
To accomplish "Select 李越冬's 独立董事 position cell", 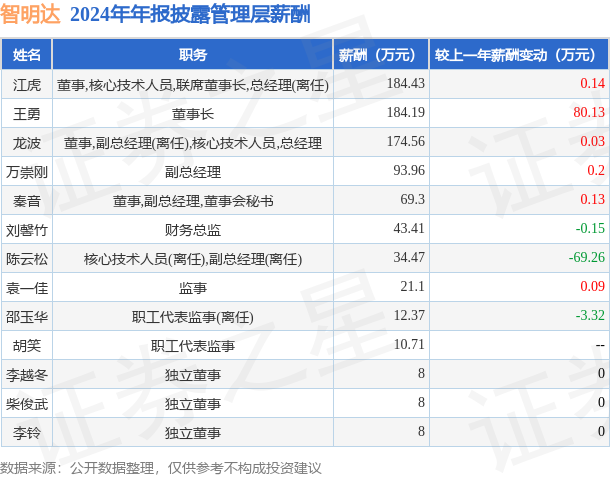I will (193, 375).
